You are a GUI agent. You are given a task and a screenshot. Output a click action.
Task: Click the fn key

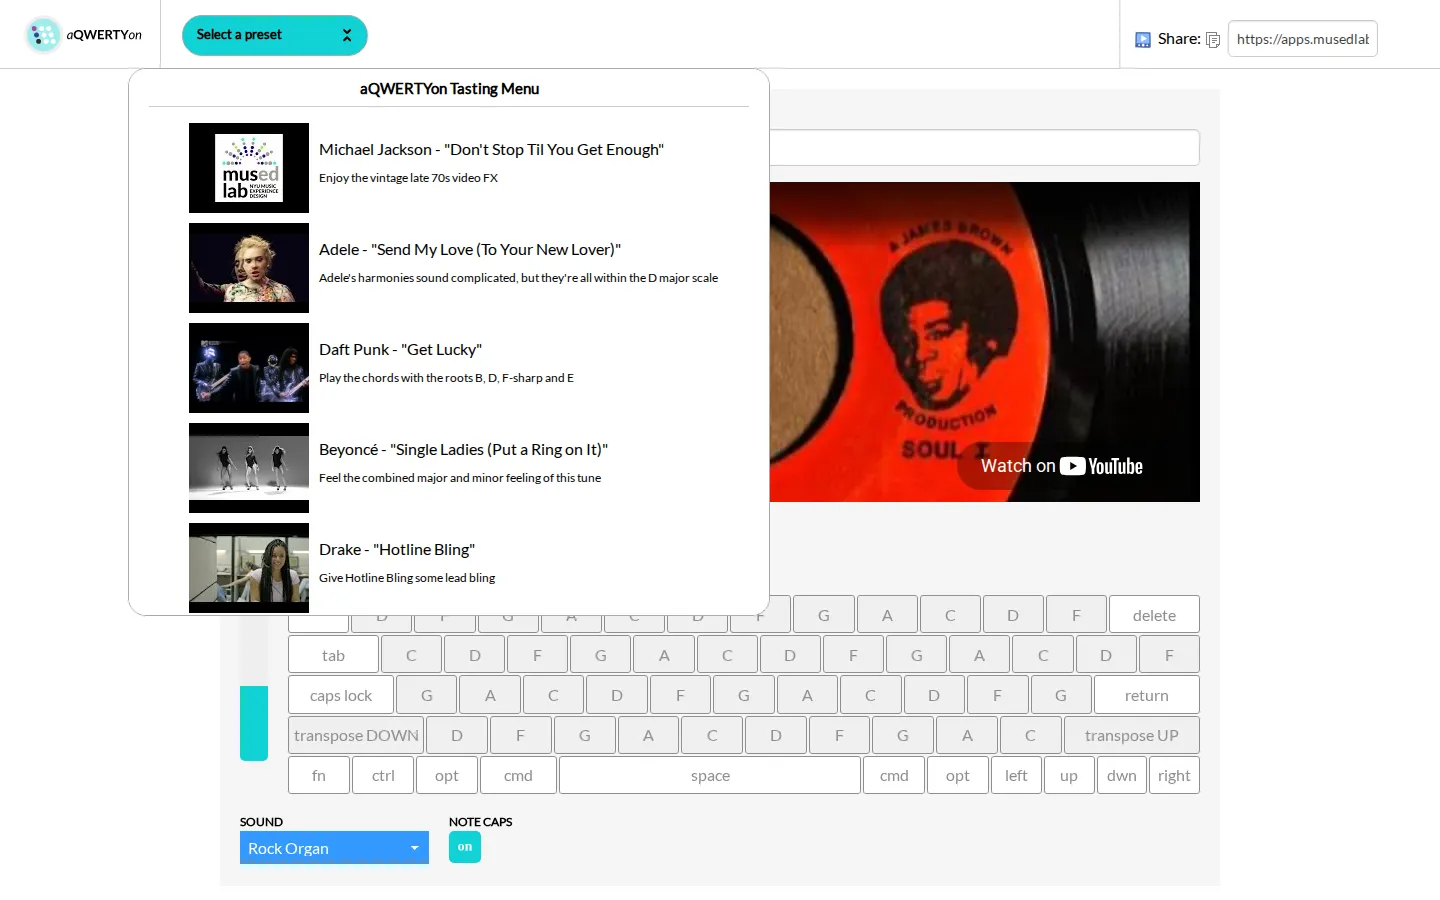(319, 775)
